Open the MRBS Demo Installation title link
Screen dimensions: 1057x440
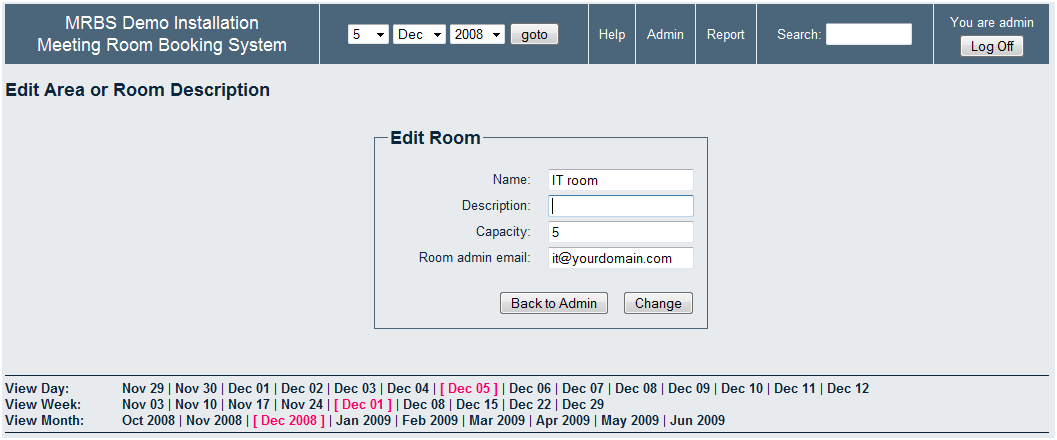161,23
